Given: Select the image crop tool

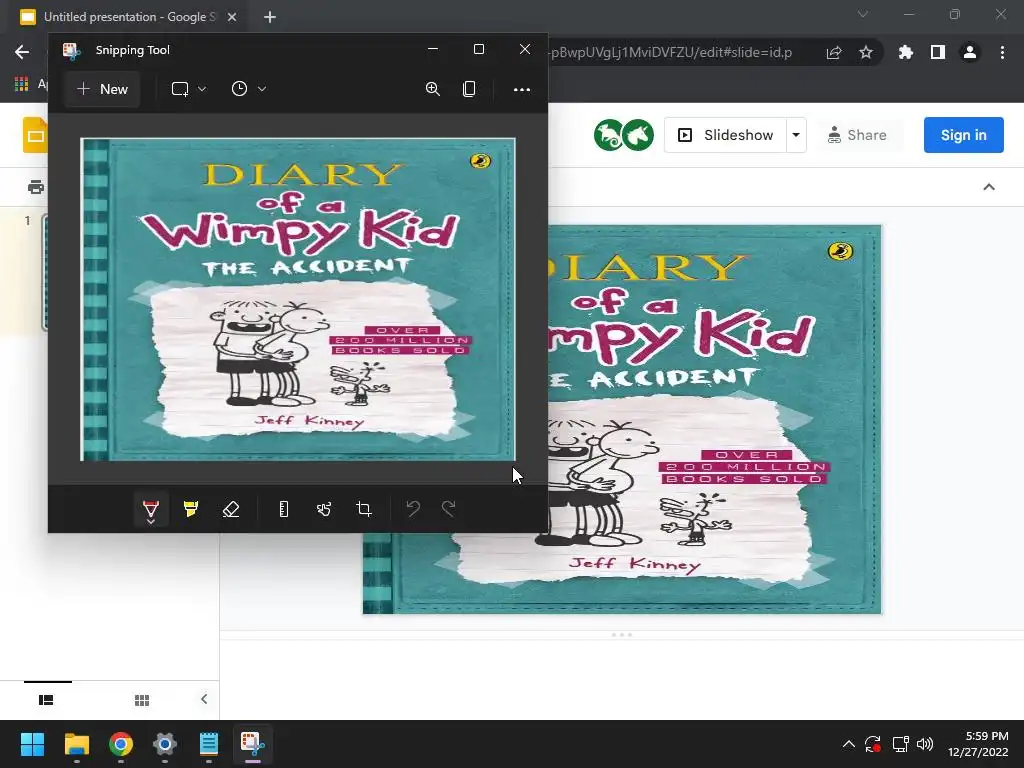Looking at the screenshot, I should (364, 509).
